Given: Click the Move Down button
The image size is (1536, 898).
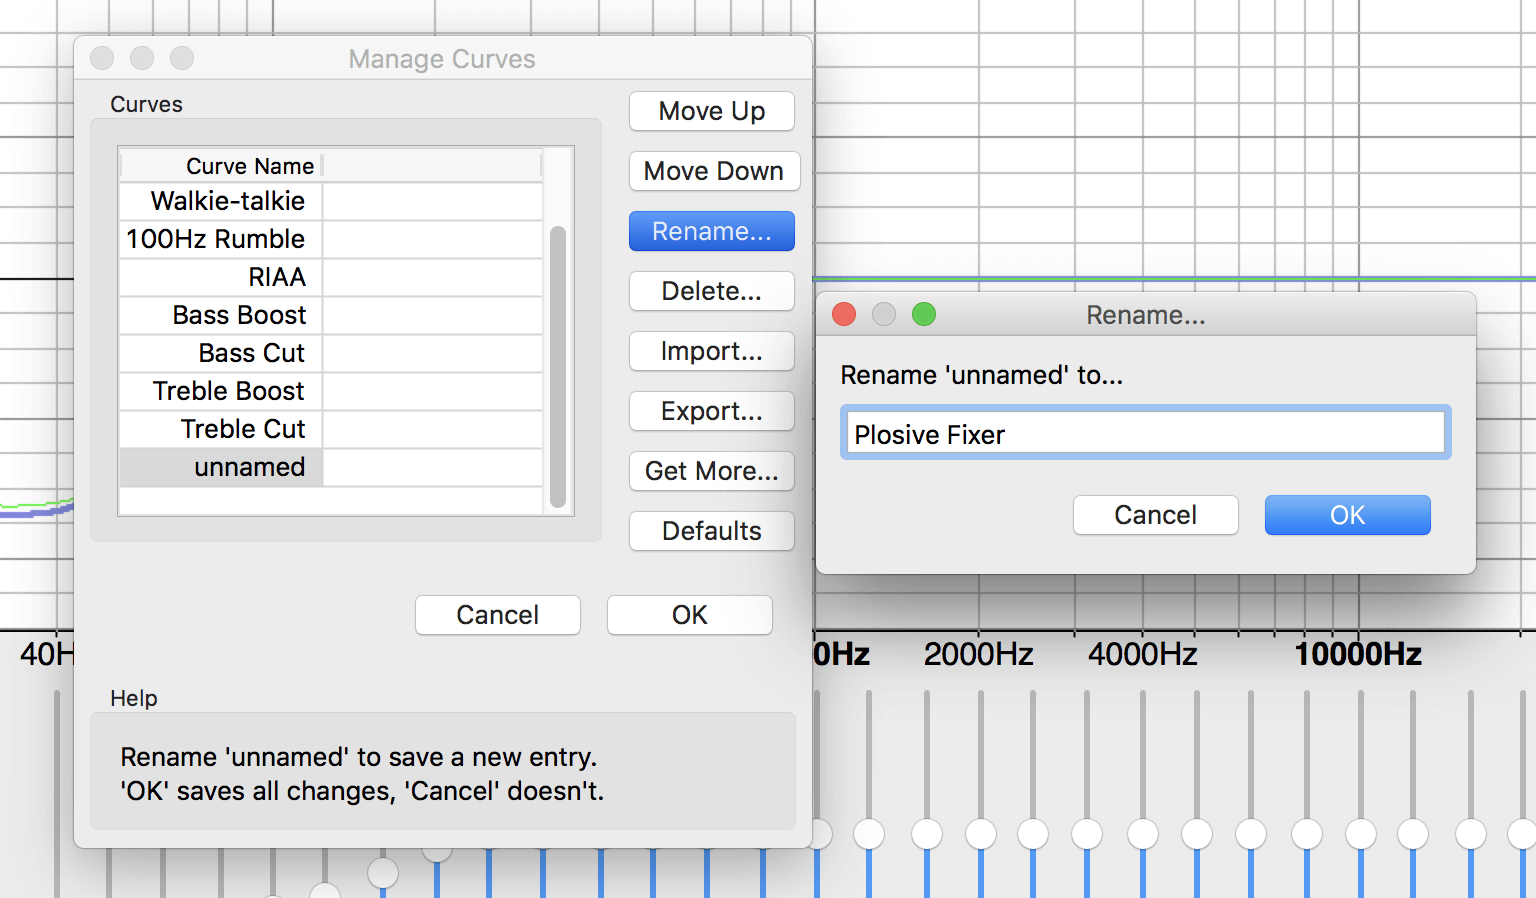Looking at the screenshot, I should (x=714, y=171).
